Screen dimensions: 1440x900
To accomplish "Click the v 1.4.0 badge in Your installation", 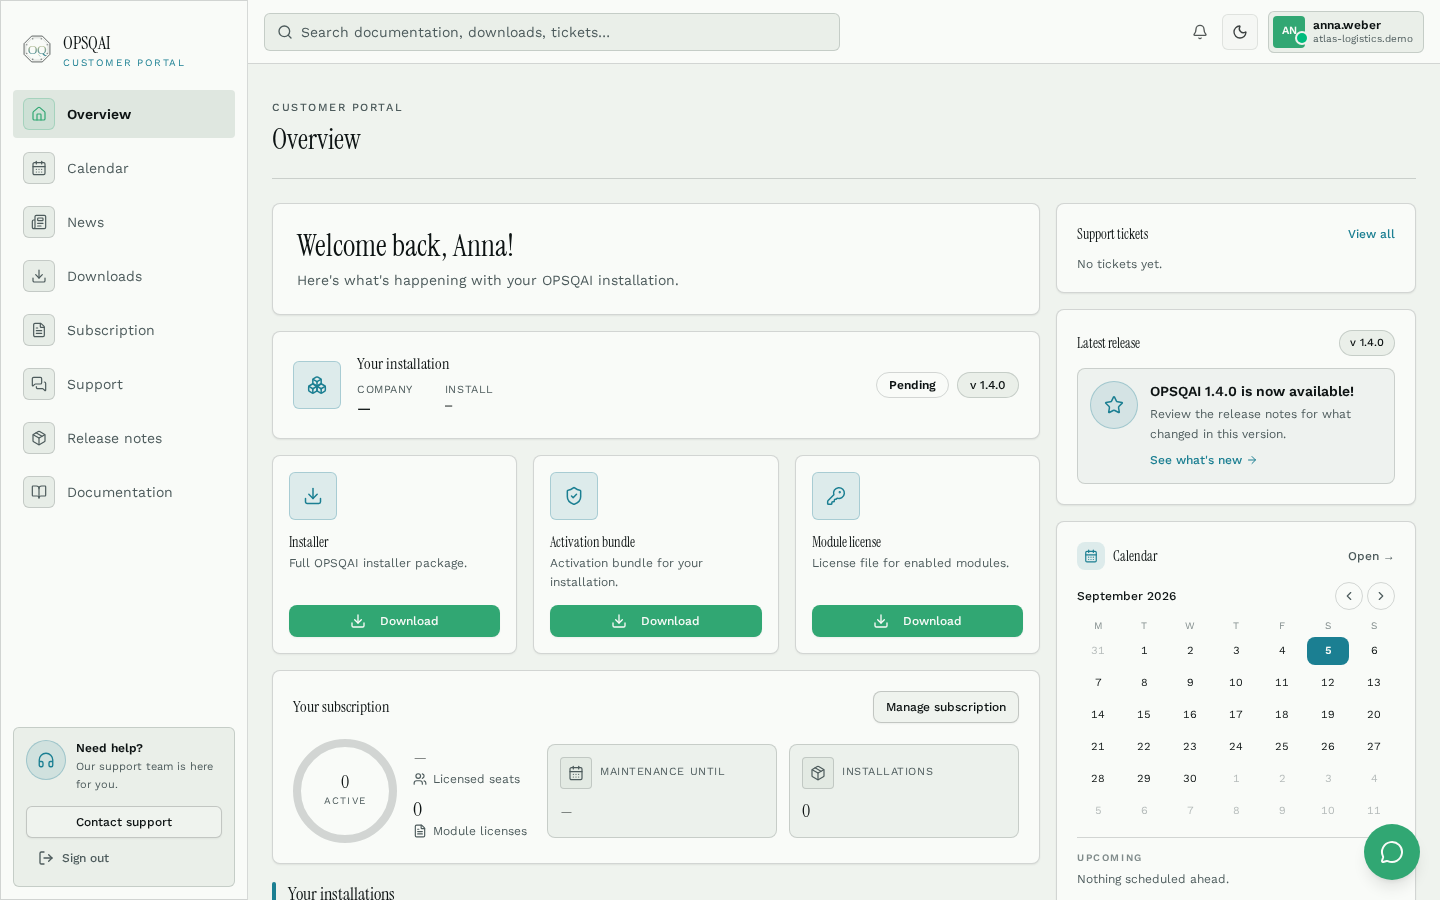I will pyautogui.click(x=988, y=385).
